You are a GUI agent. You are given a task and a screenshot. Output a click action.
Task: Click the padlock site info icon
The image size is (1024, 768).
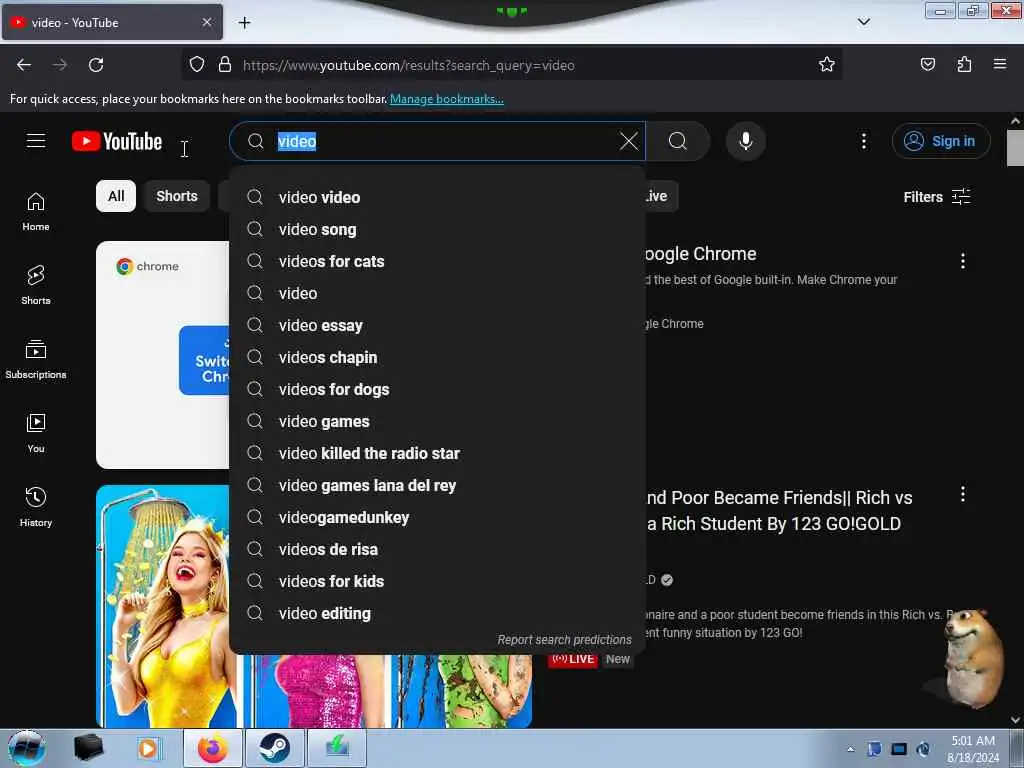click(x=225, y=65)
